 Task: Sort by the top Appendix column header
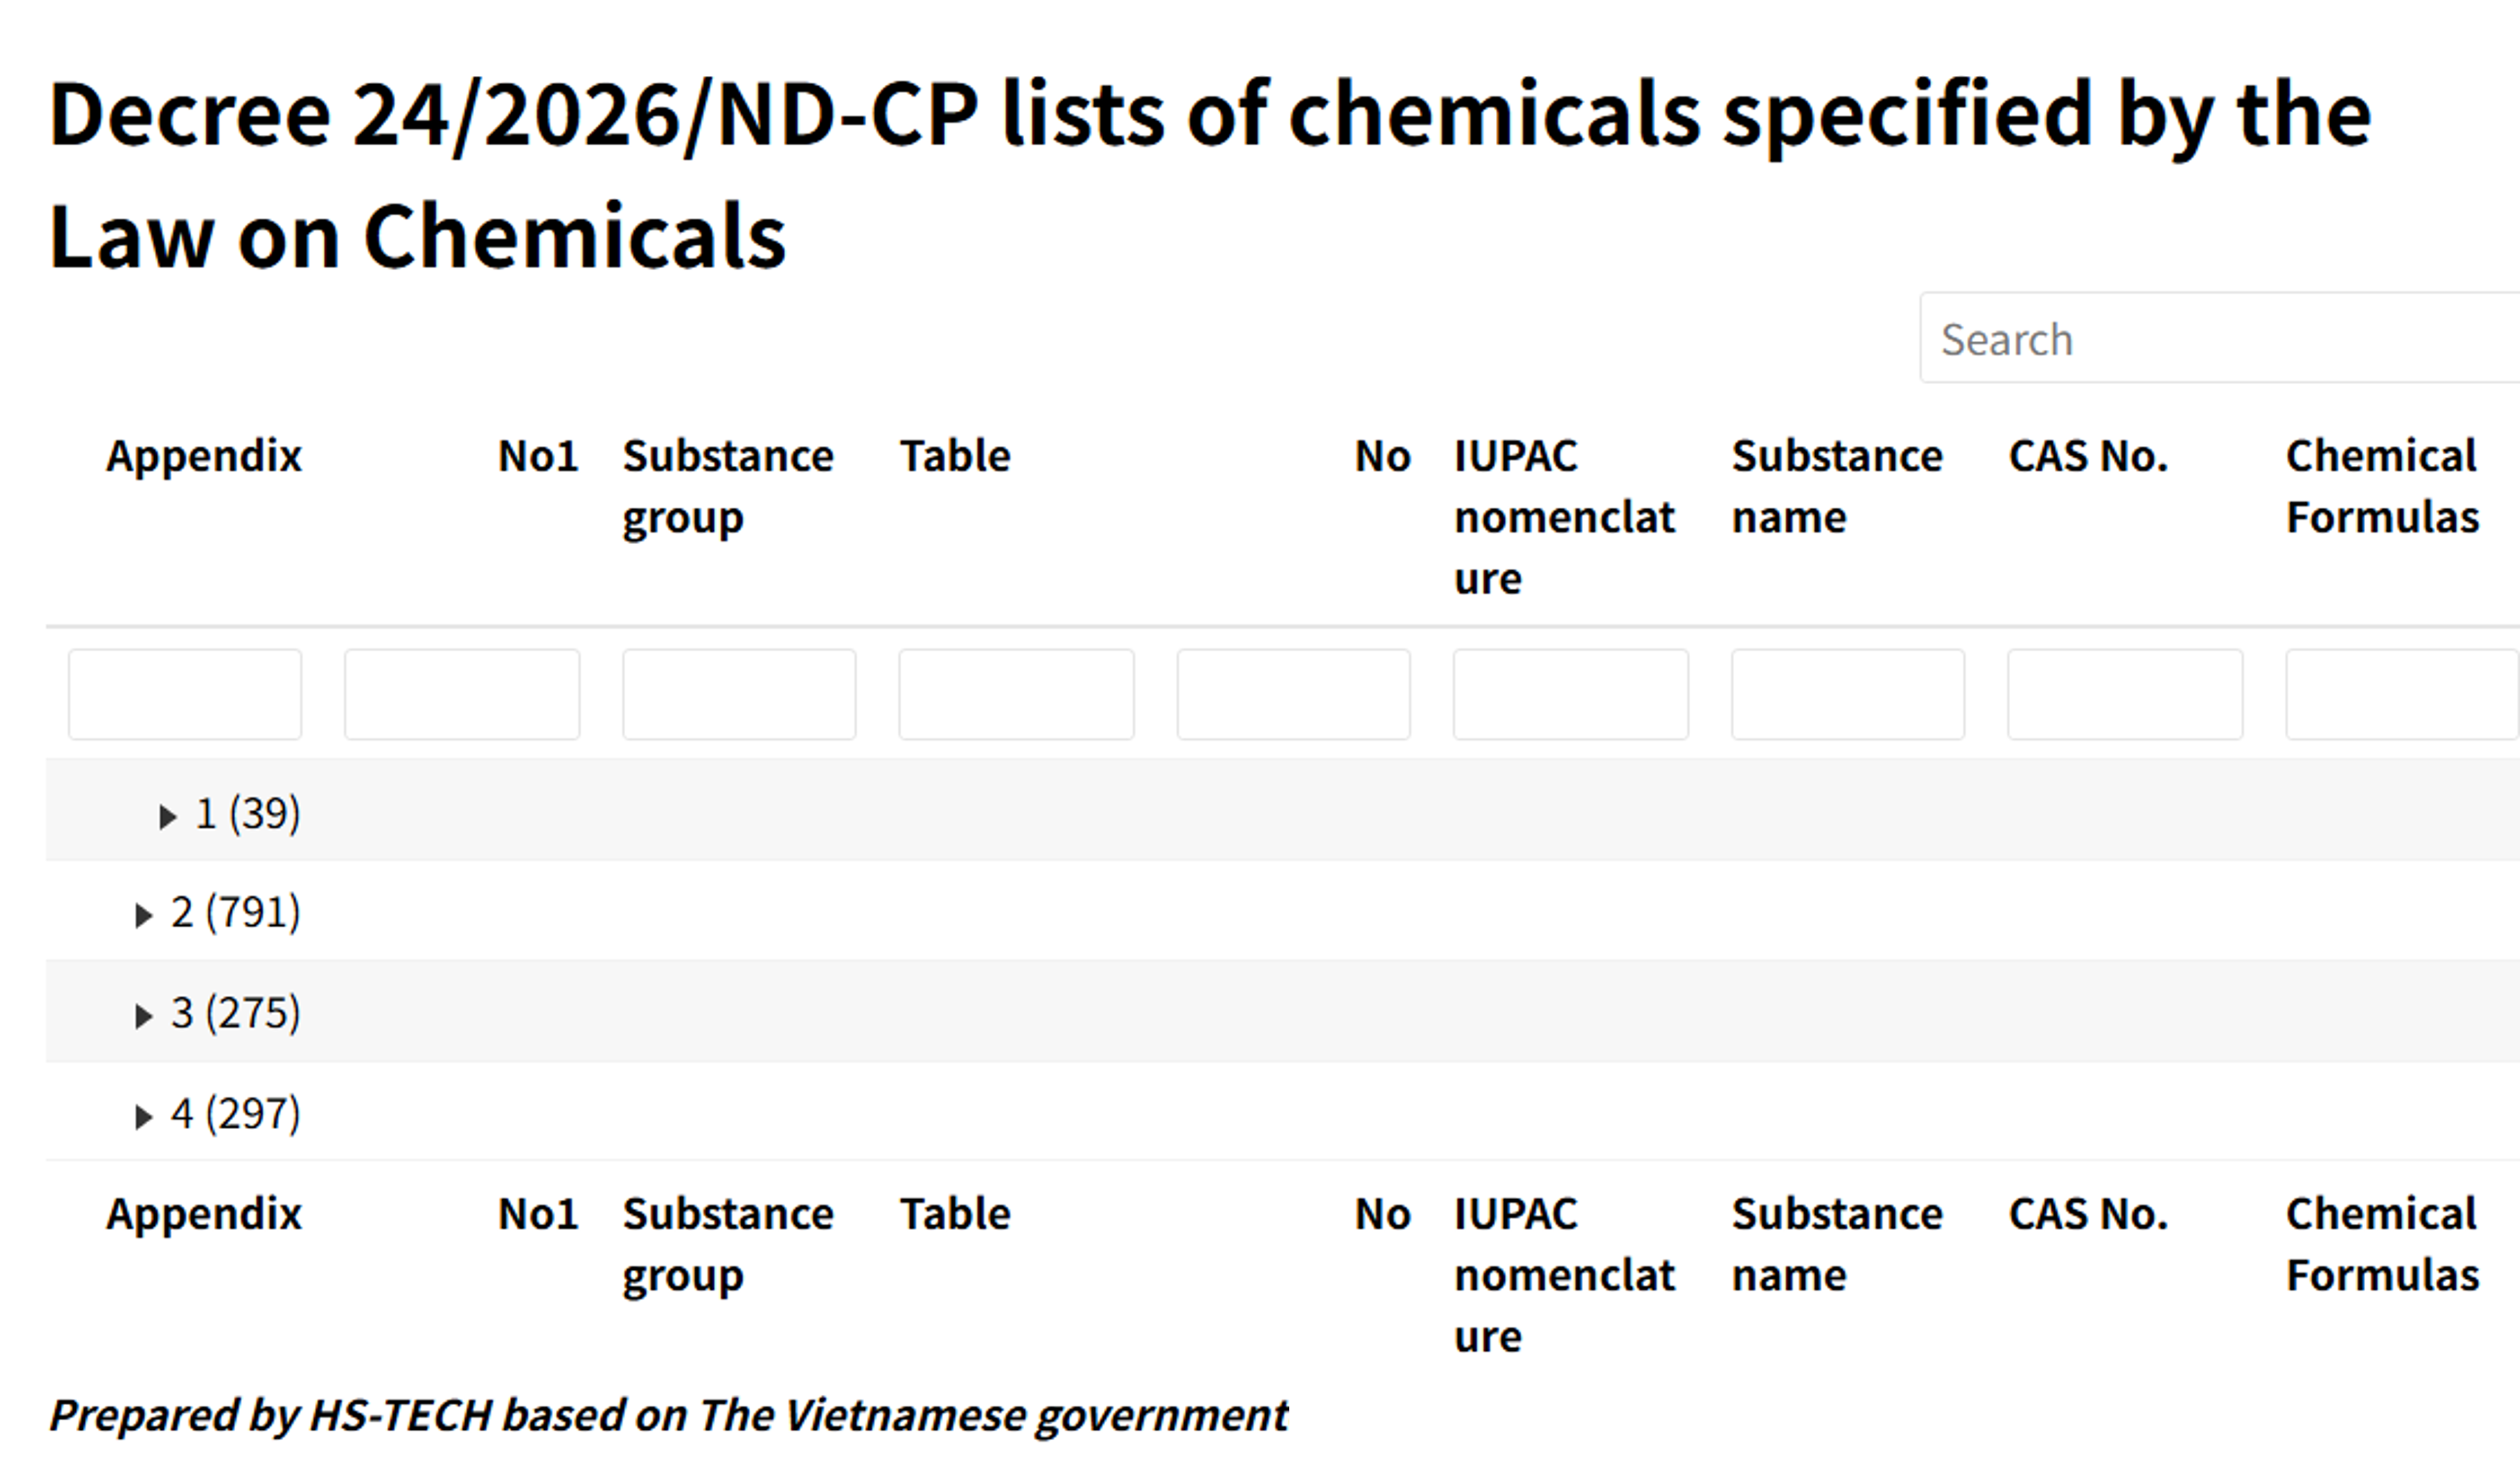[x=204, y=457]
